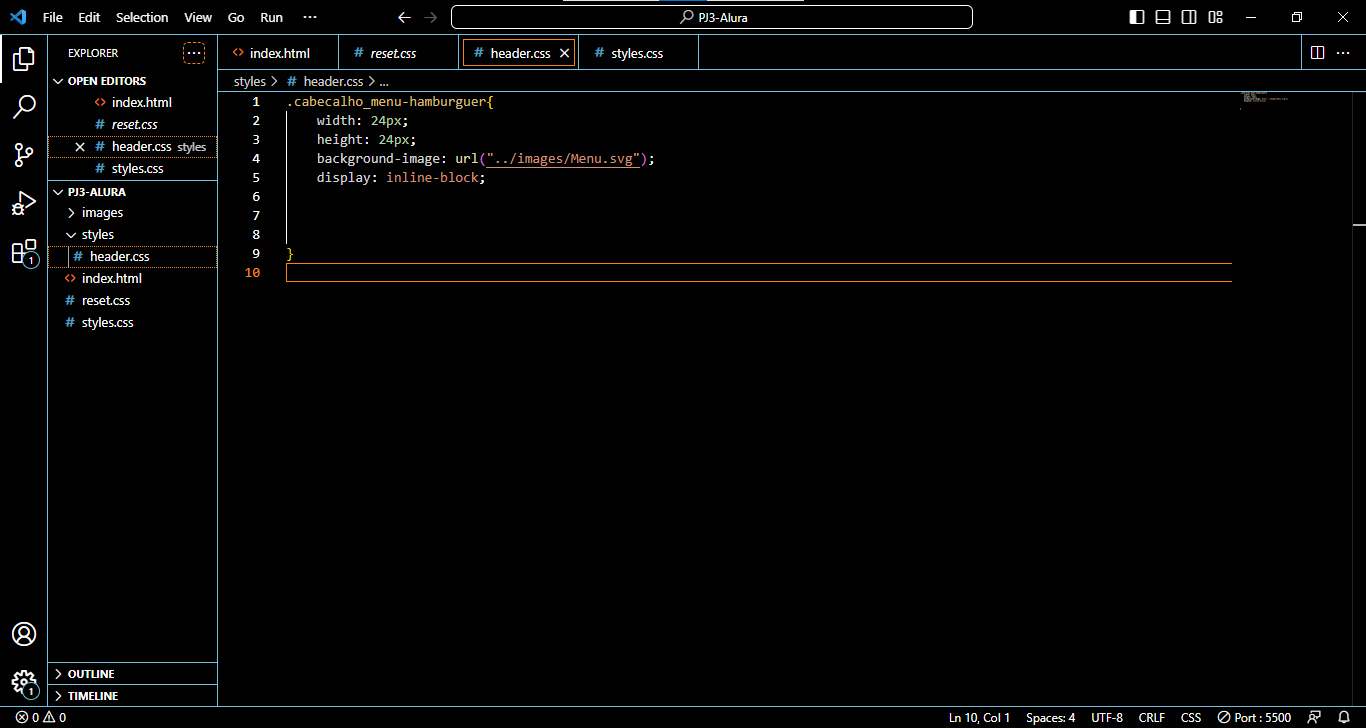Open notifications bell in status bar
This screenshot has width=1366, height=728.
[1343, 717]
